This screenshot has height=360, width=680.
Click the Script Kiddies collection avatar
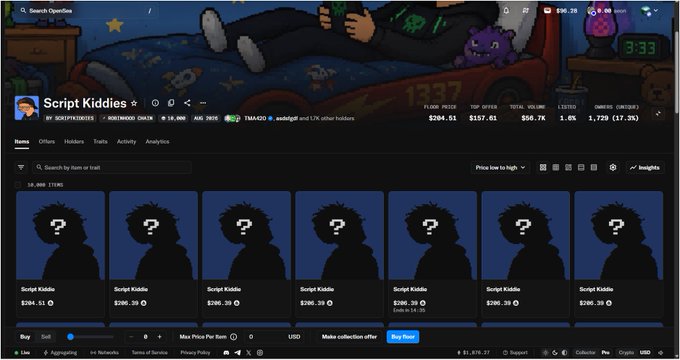(x=26, y=108)
